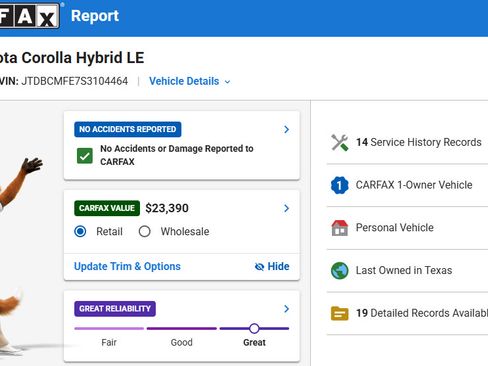Click the 19 Detailed Records Available text

coord(422,313)
